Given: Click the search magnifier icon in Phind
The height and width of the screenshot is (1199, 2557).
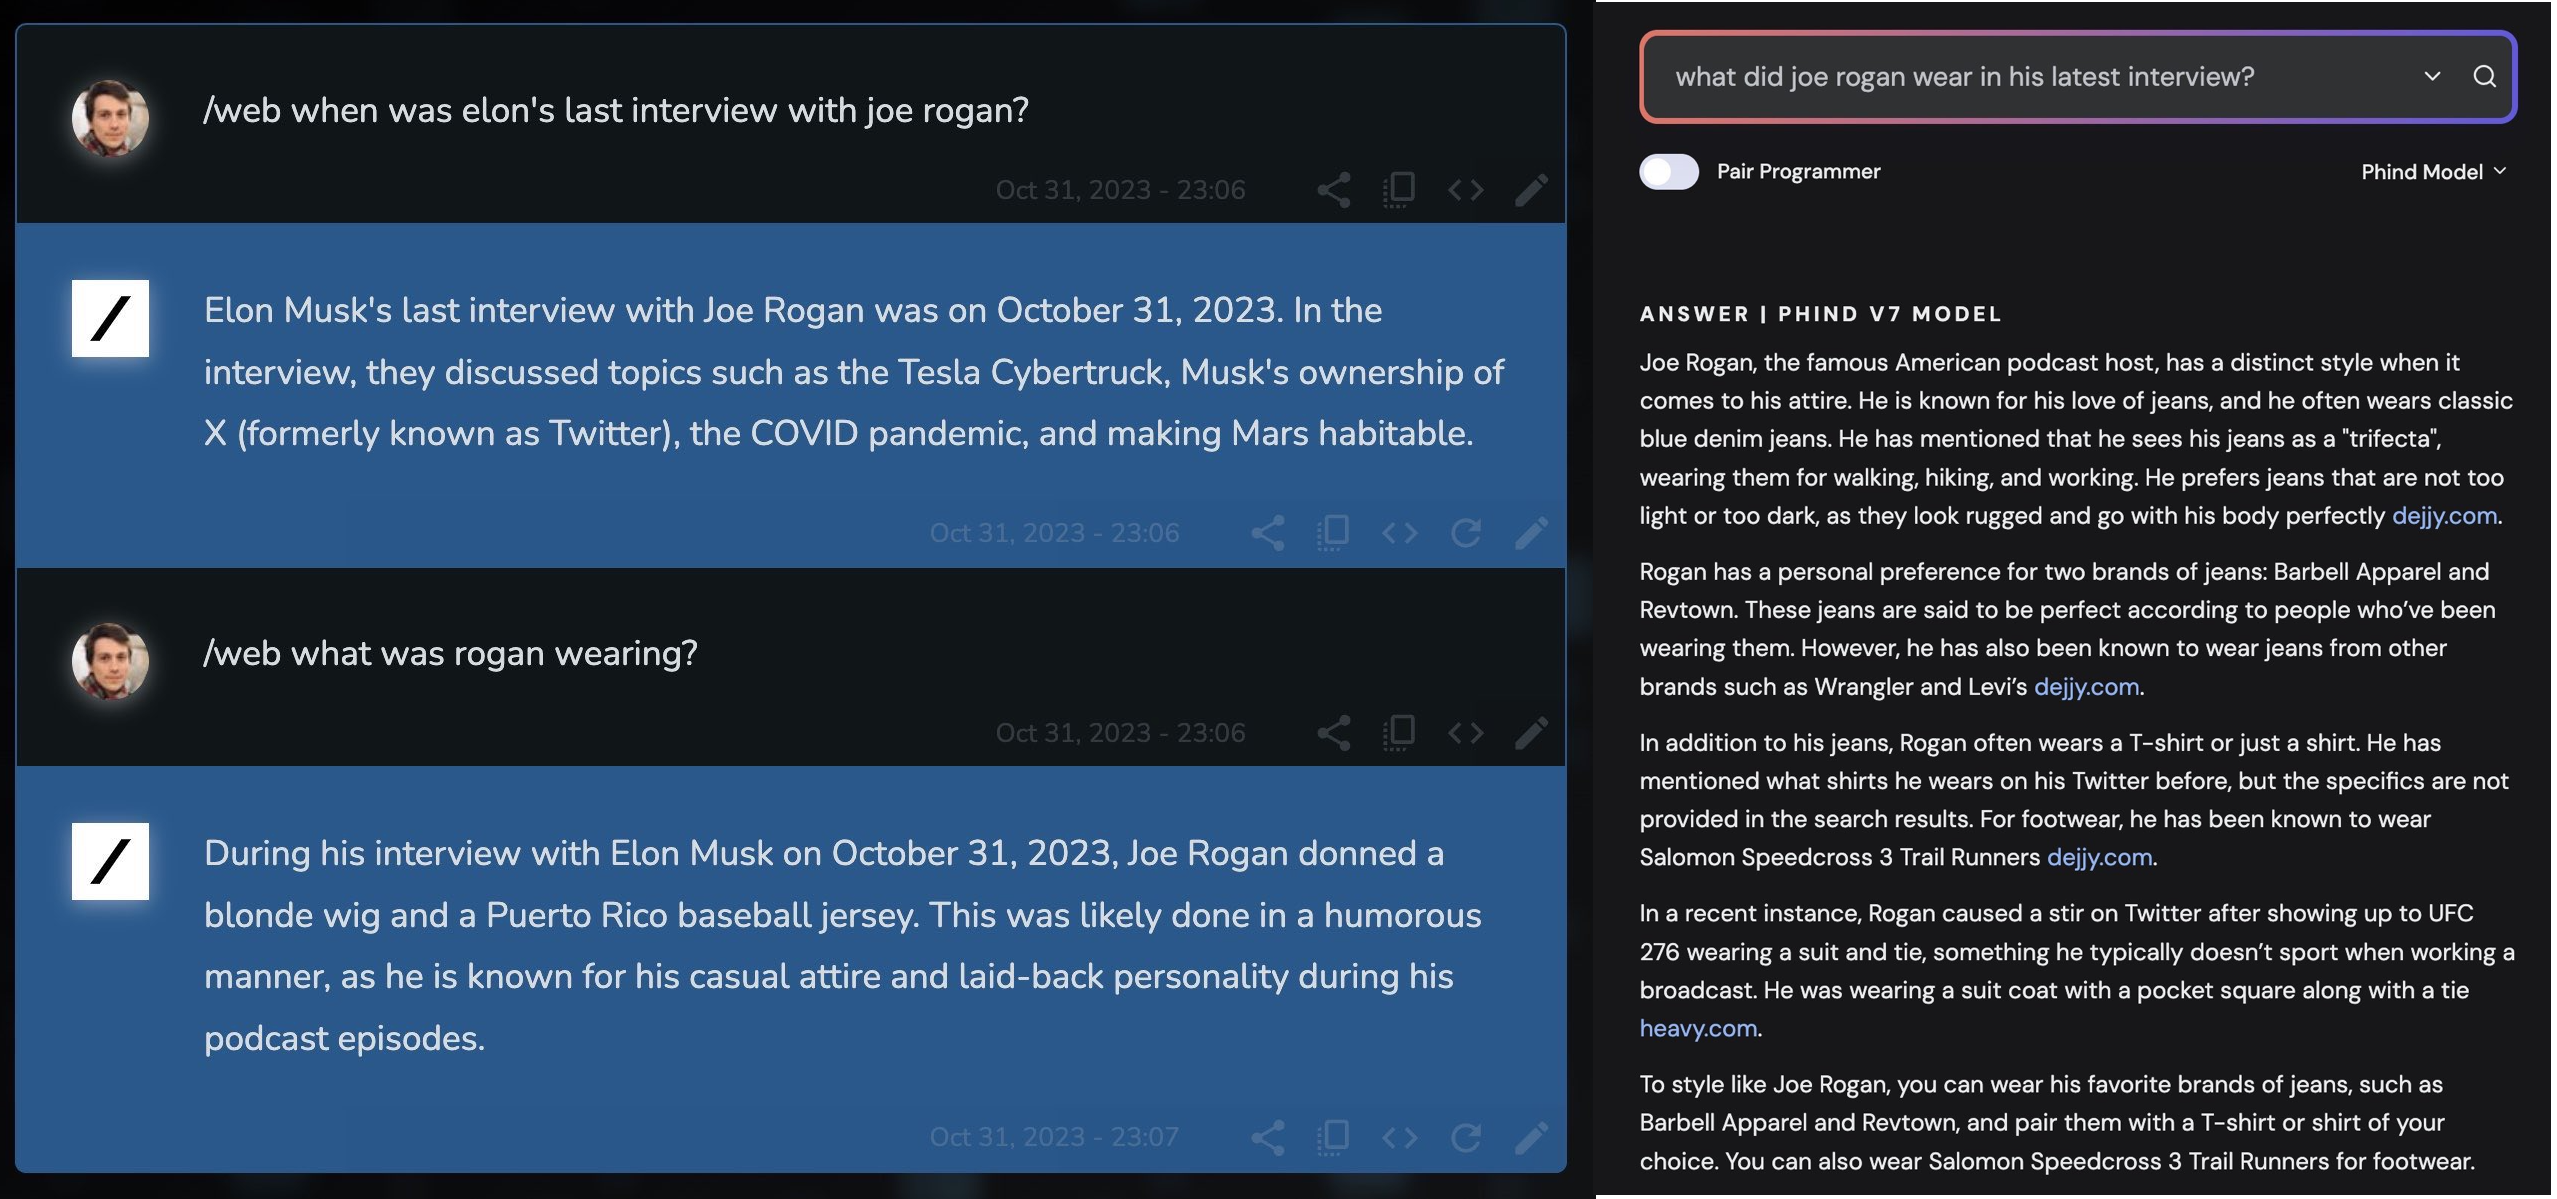Looking at the screenshot, I should (2484, 77).
